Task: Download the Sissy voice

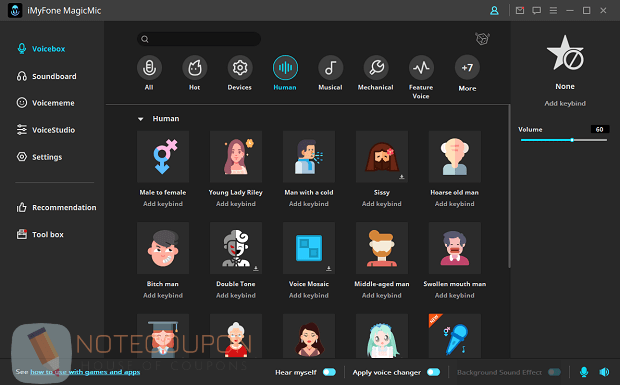Action: click(x=402, y=177)
